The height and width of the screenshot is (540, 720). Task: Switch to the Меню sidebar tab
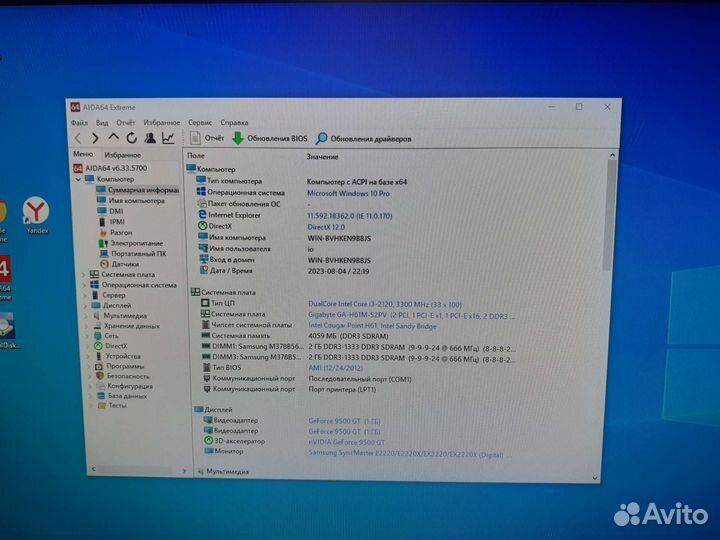[83, 154]
